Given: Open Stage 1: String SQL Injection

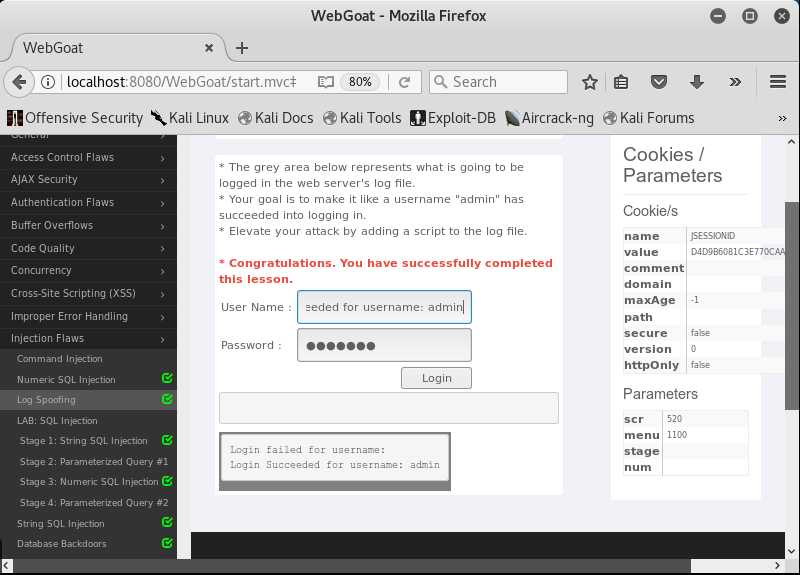Looking at the screenshot, I should pyautogui.click(x=83, y=441).
